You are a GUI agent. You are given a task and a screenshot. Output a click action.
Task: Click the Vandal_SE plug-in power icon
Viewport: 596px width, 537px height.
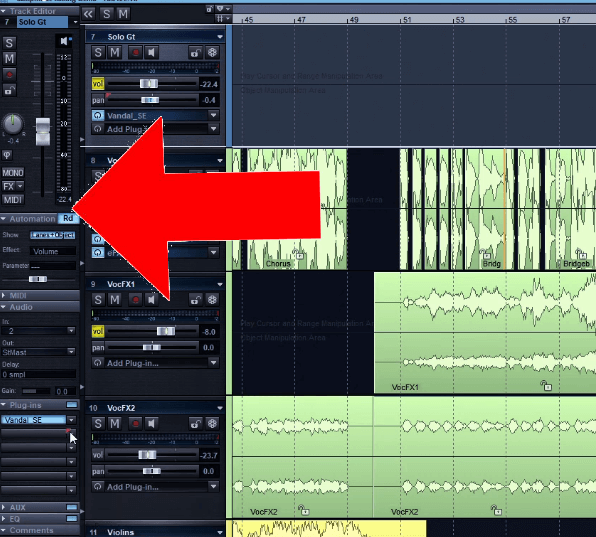click(98, 115)
